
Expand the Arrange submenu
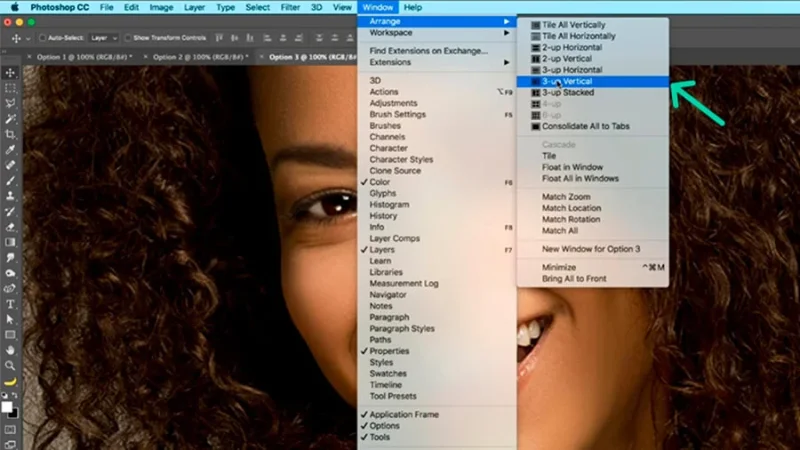click(437, 21)
